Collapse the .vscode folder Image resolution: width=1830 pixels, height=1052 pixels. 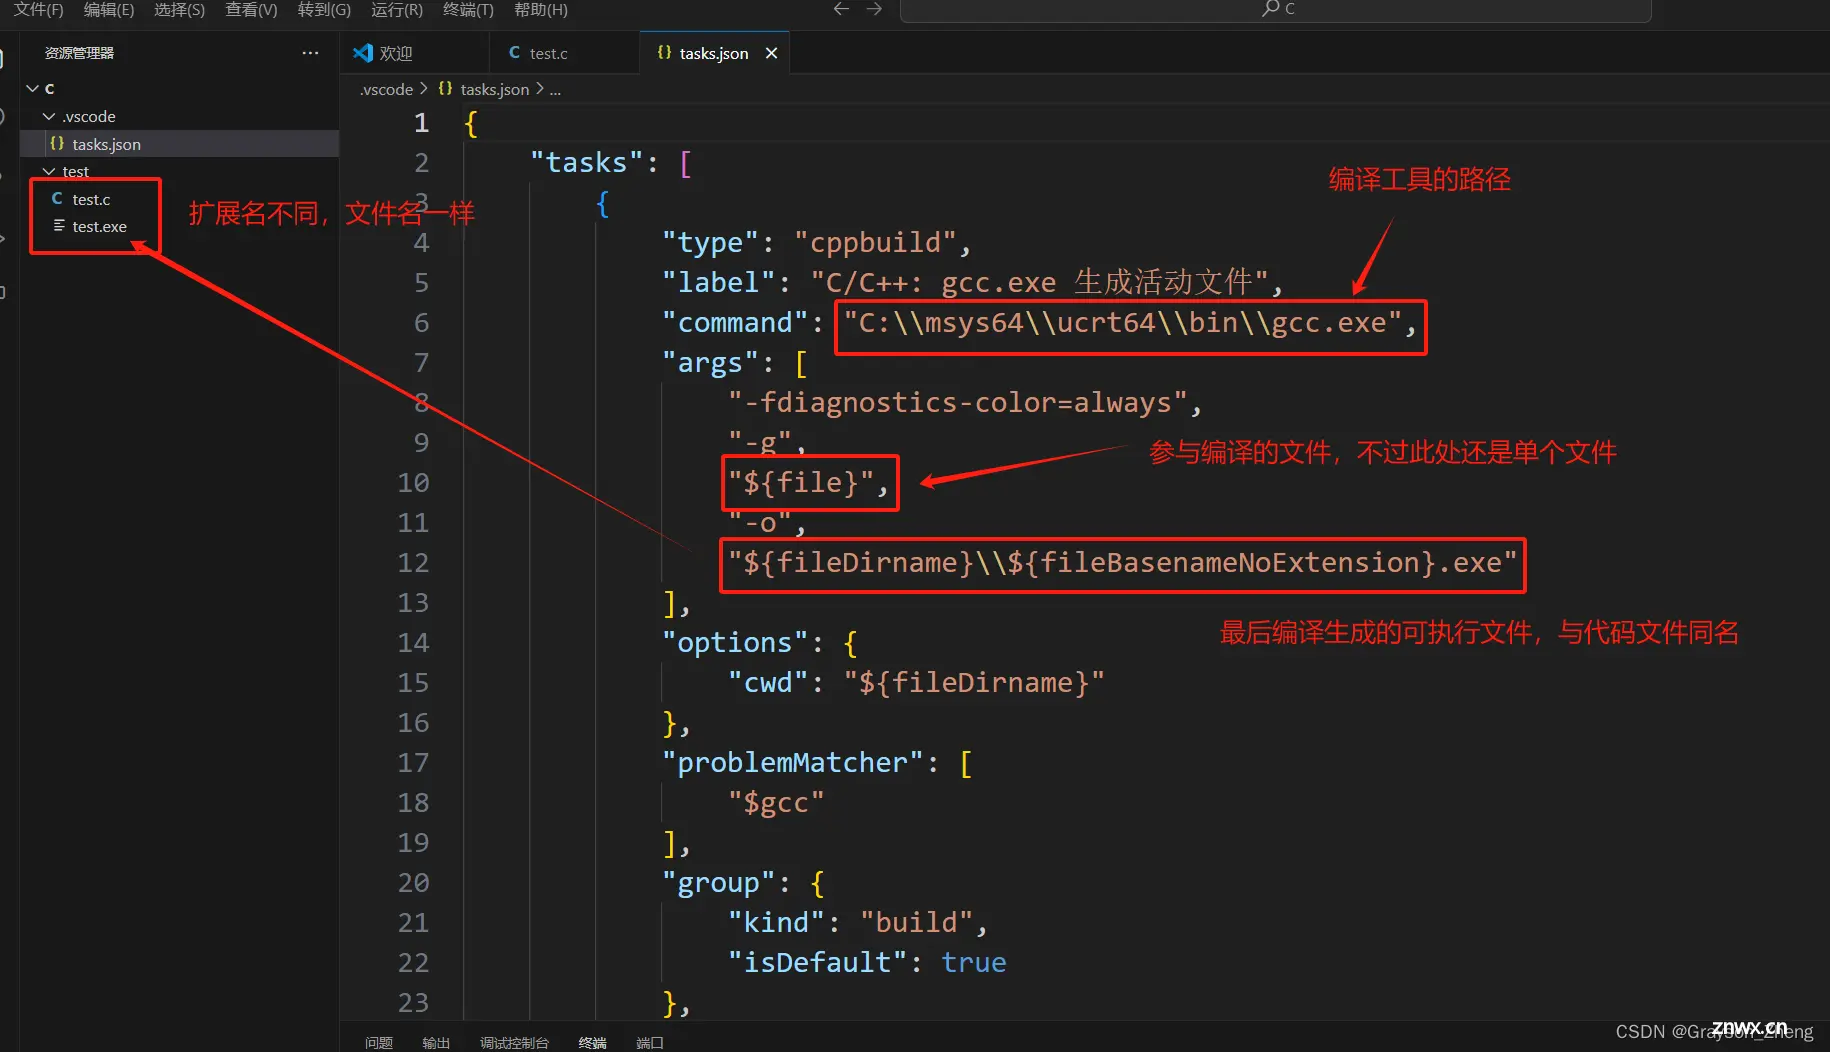[49, 116]
